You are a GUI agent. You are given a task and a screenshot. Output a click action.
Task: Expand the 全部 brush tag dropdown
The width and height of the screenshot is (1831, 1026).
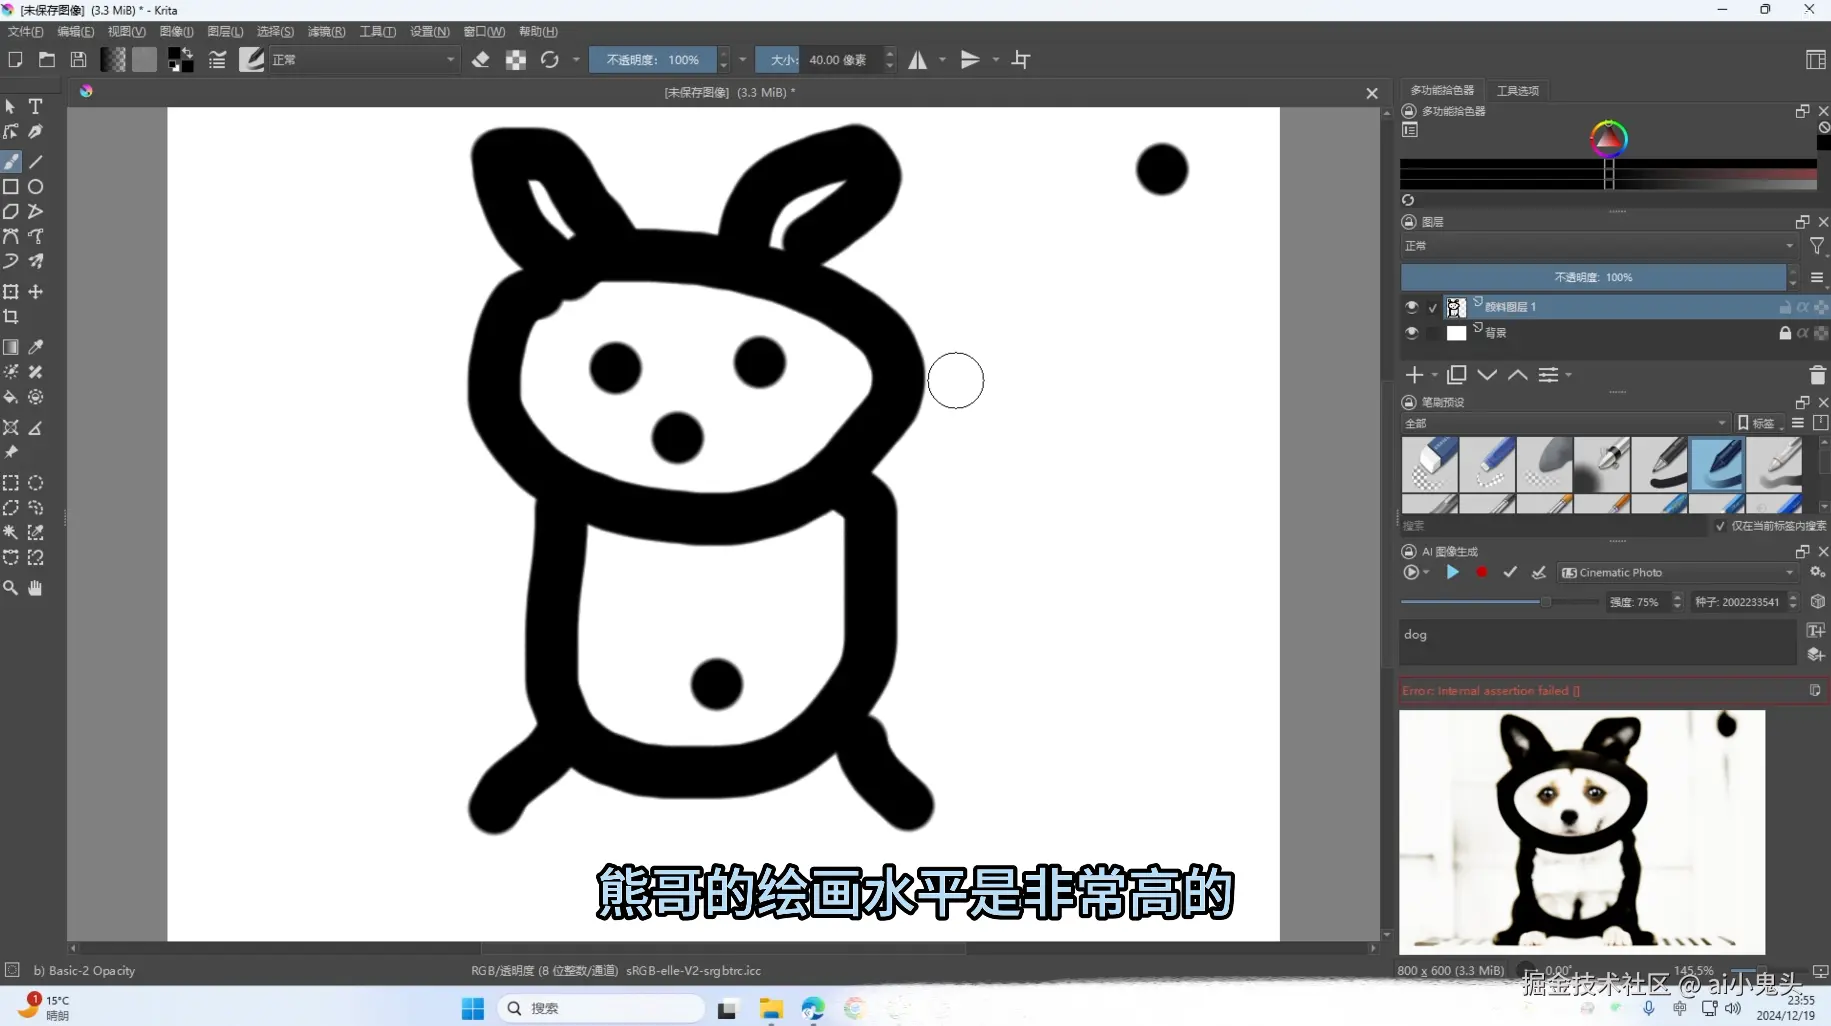coord(1565,423)
